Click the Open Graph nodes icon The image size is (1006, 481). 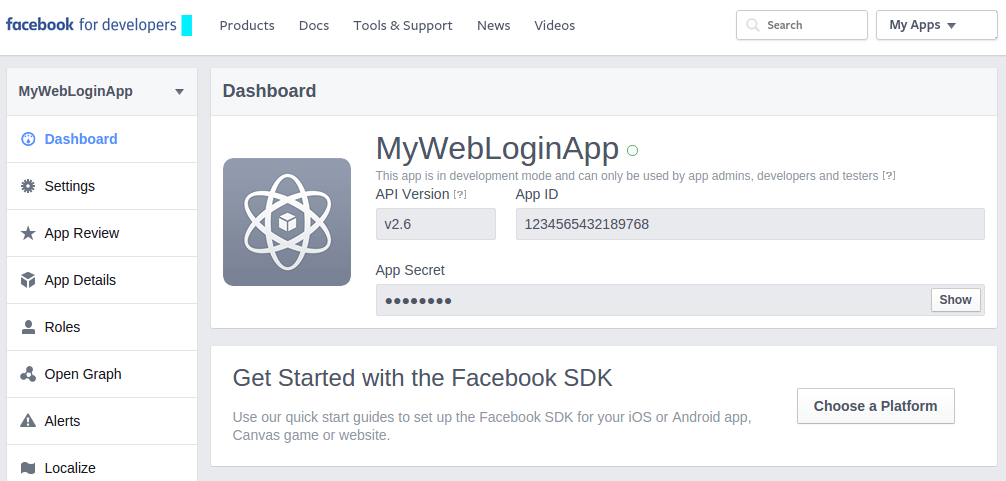(28, 374)
